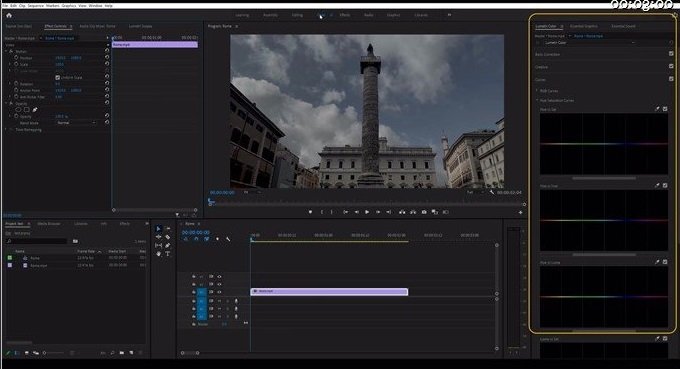Hide the clip's video track with eye icon
680x369 pixels.
tap(219, 292)
